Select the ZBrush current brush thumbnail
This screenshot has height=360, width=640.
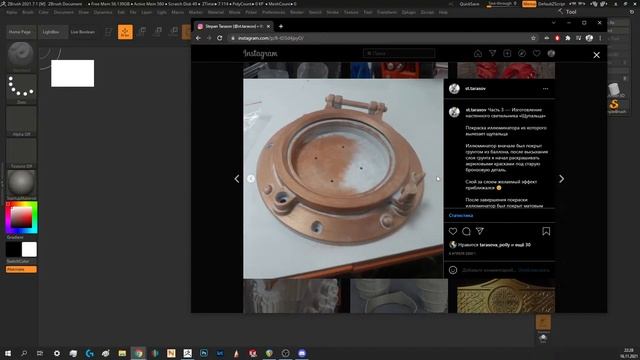click(21, 55)
